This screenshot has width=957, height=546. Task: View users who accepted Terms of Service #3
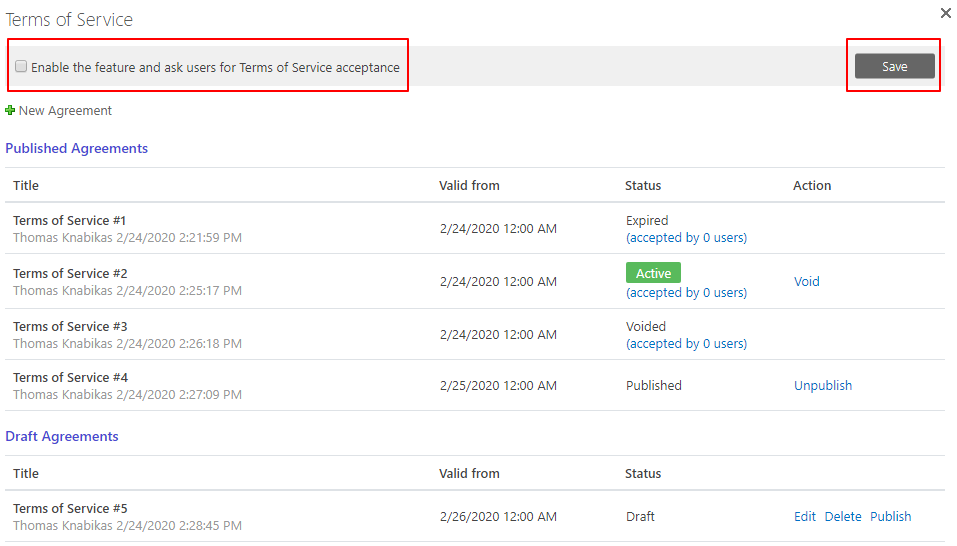(686, 344)
